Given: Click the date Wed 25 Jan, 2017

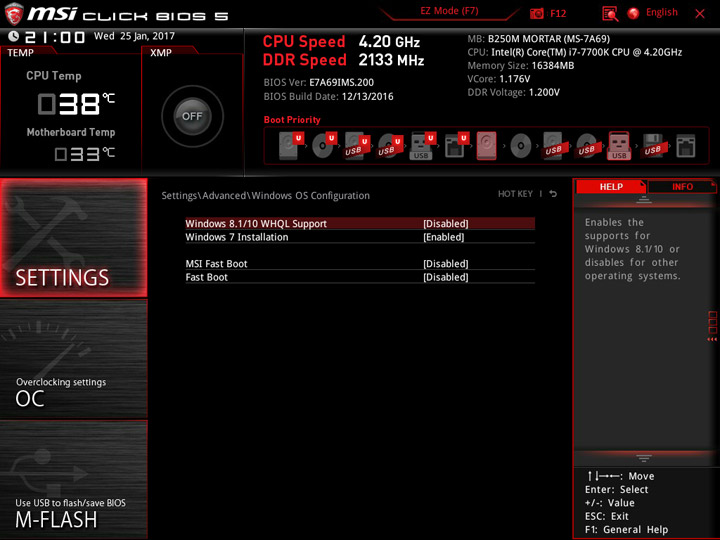Looking at the screenshot, I should pyautogui.click(x=134, y=36).
